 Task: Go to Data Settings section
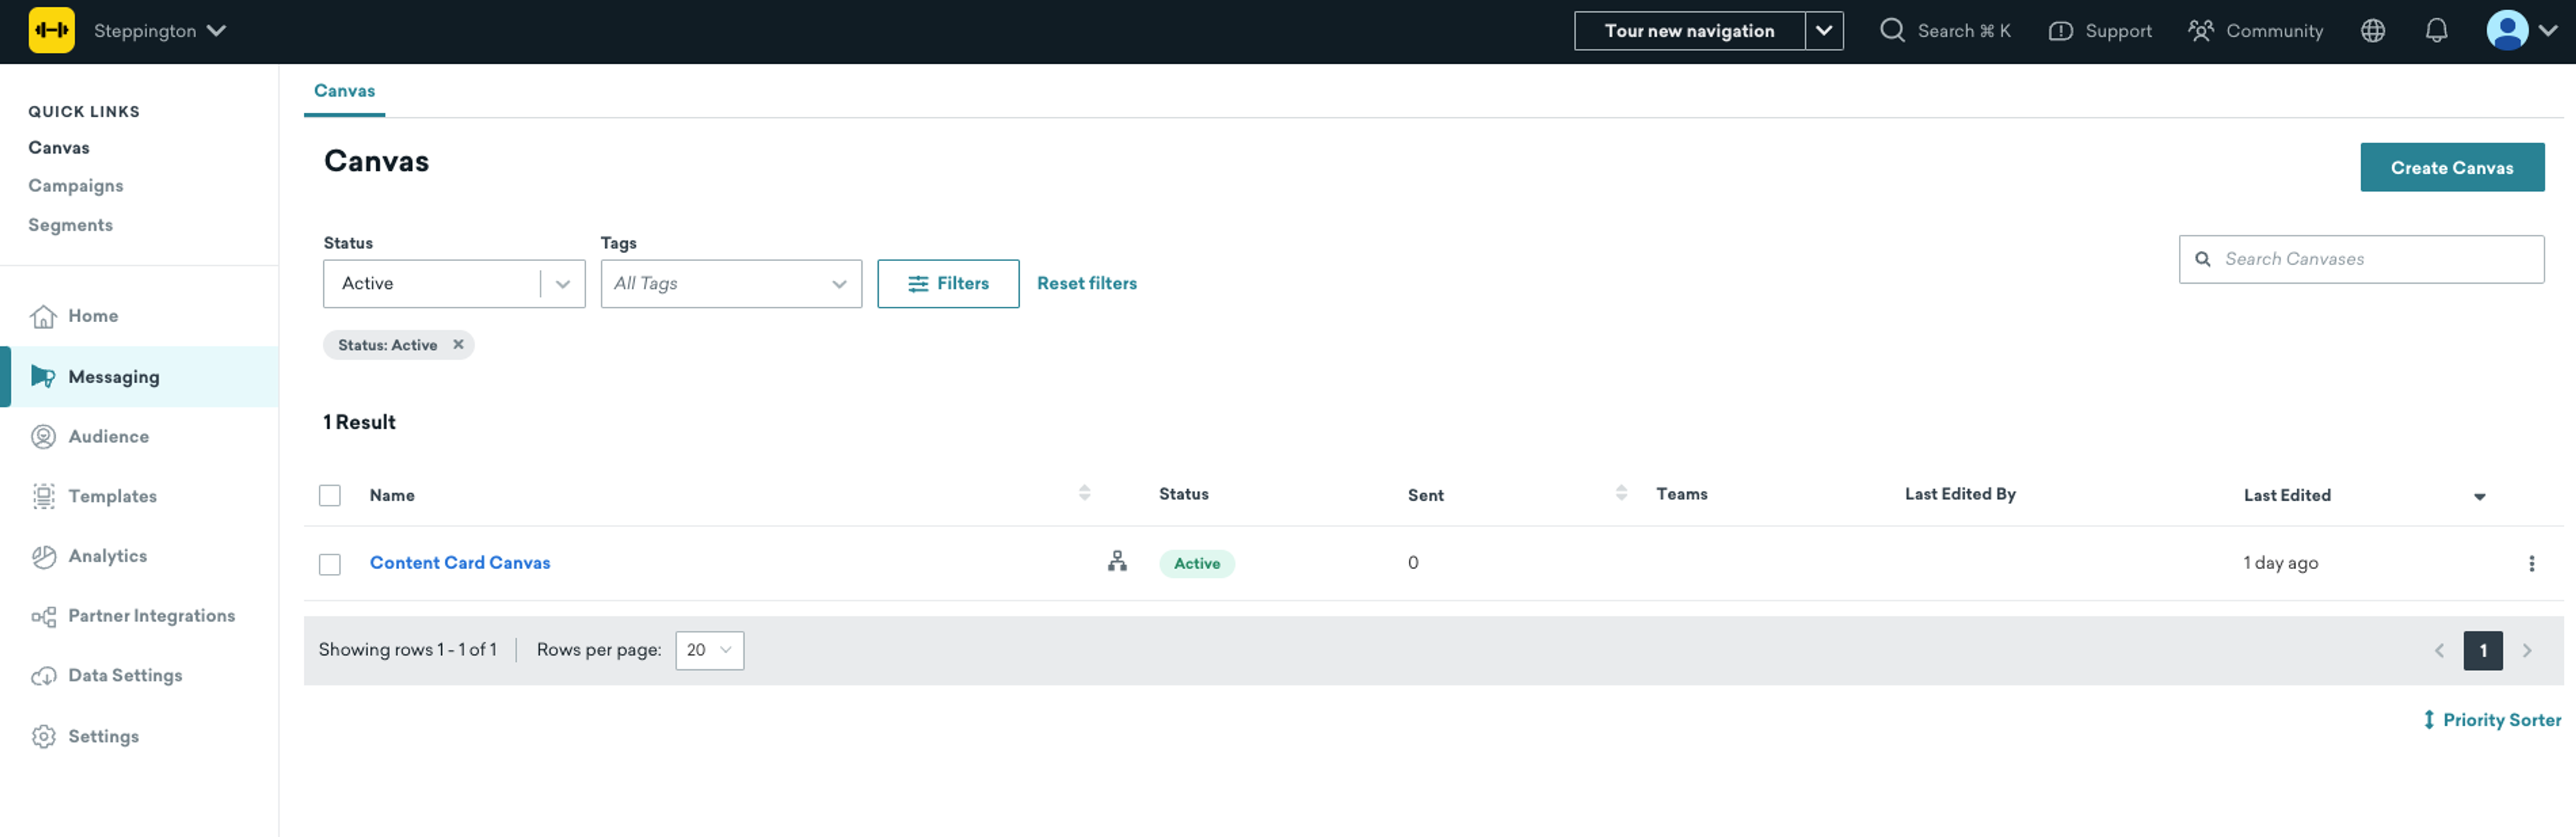click(x=125, y=676)
